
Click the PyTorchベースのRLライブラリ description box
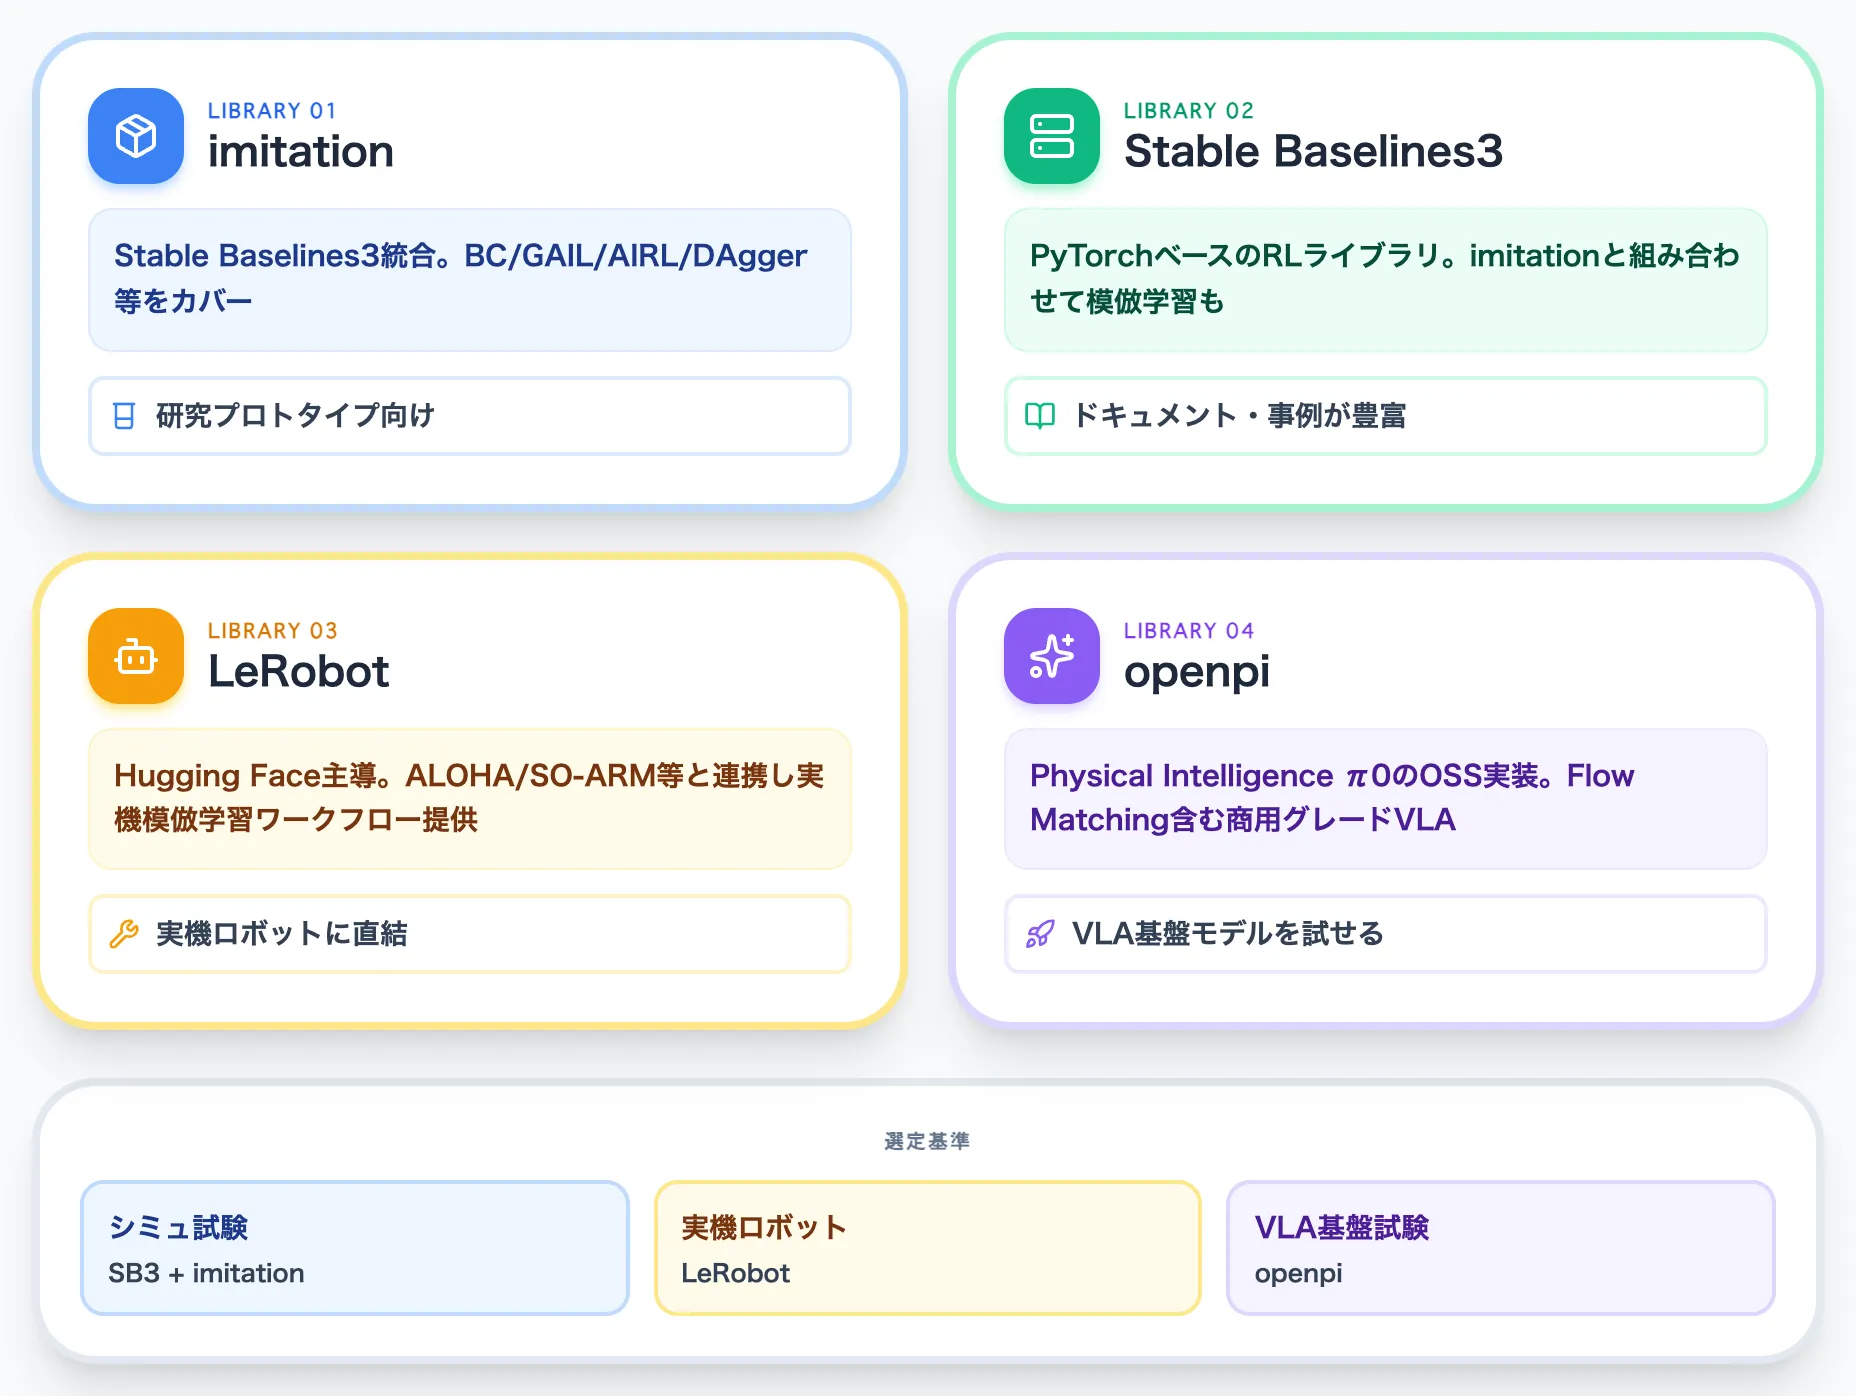point(1386,280)
